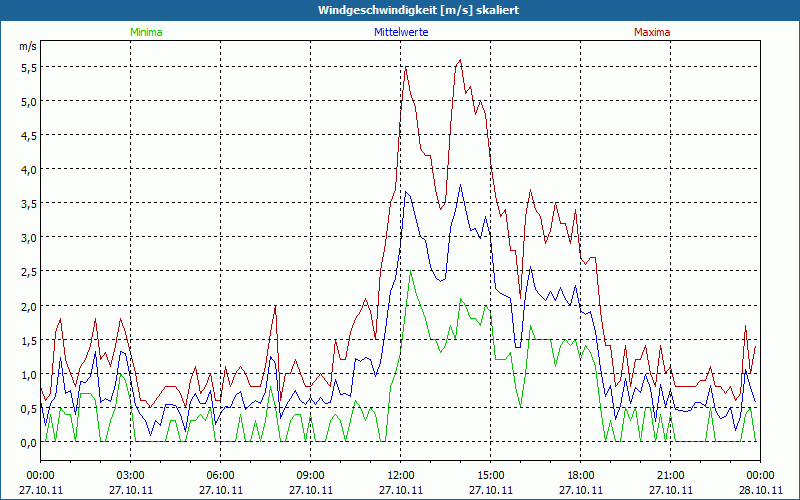Click the chart title Windgeschwindigkeit [m/s] skaliert
The image size is (800, 500).
point(418,10)
